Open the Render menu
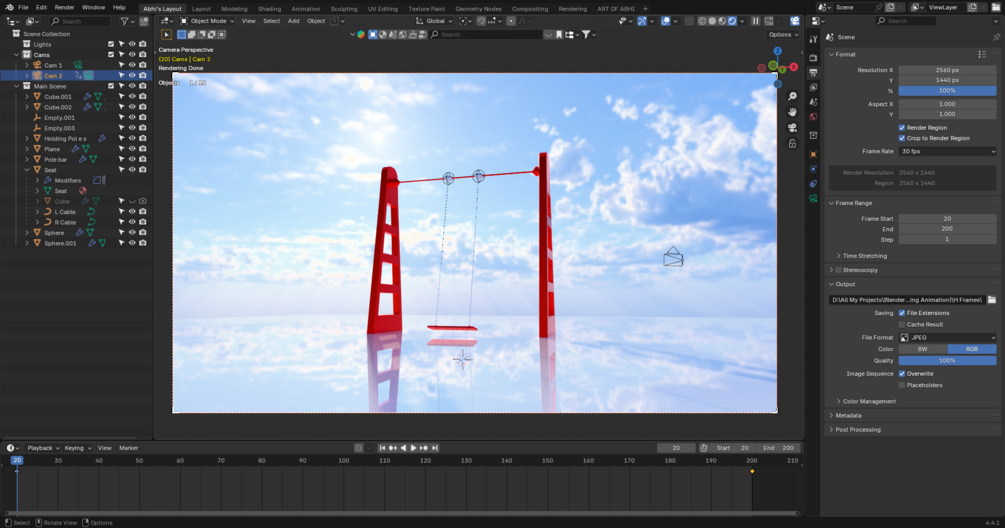 click(x=64, y=8)
